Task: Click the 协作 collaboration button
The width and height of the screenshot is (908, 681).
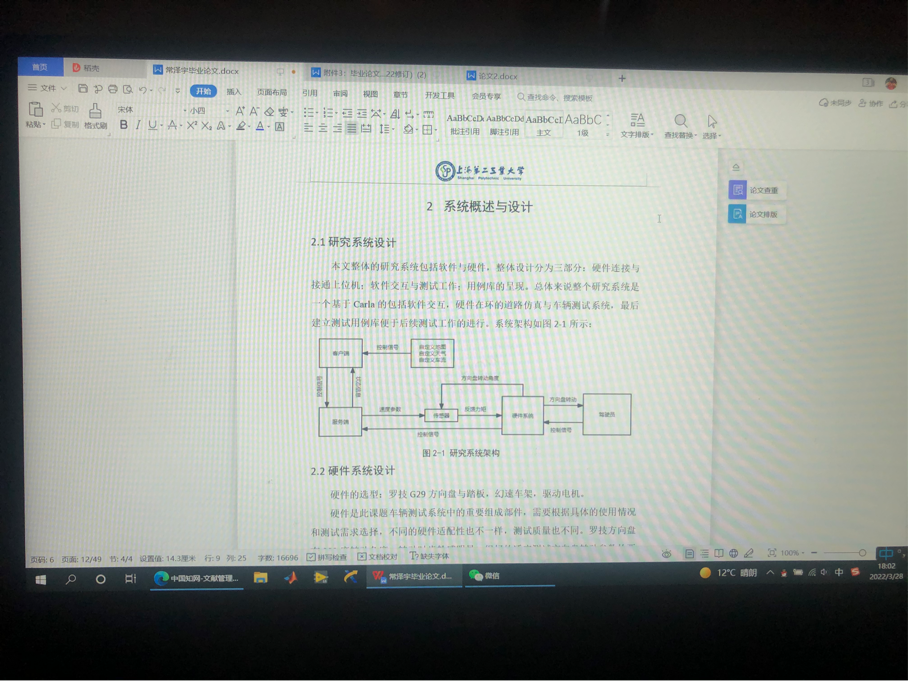Action: click(x=871, y=103)
